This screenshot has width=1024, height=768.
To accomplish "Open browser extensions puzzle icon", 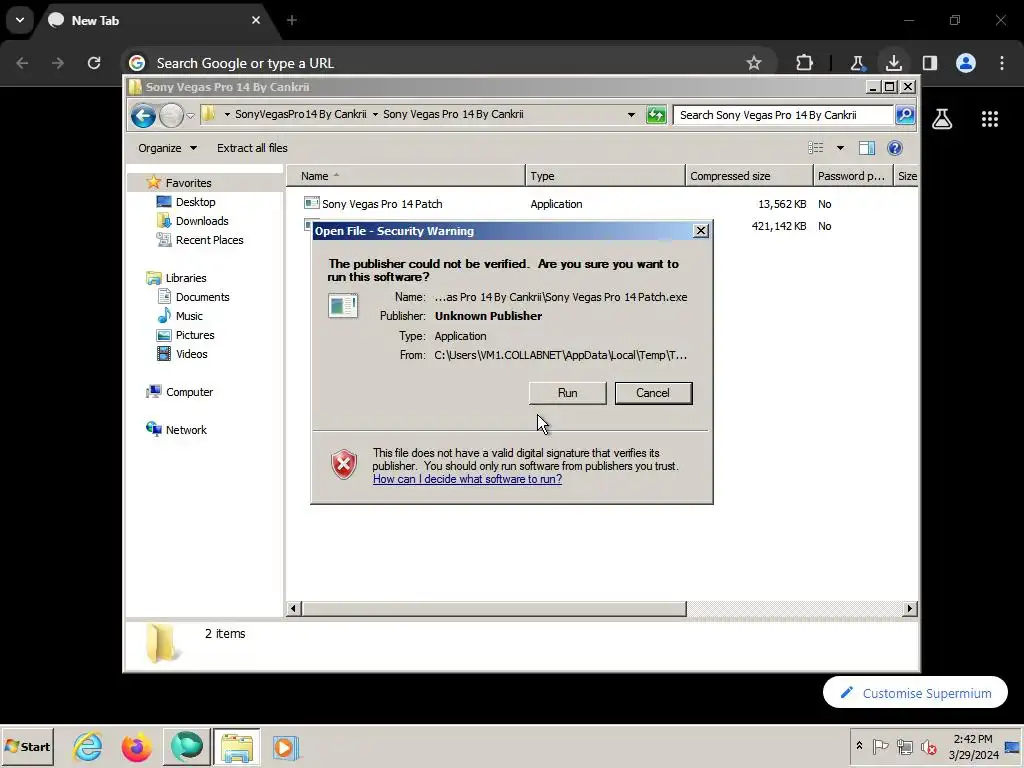I will tap(805, 63).
